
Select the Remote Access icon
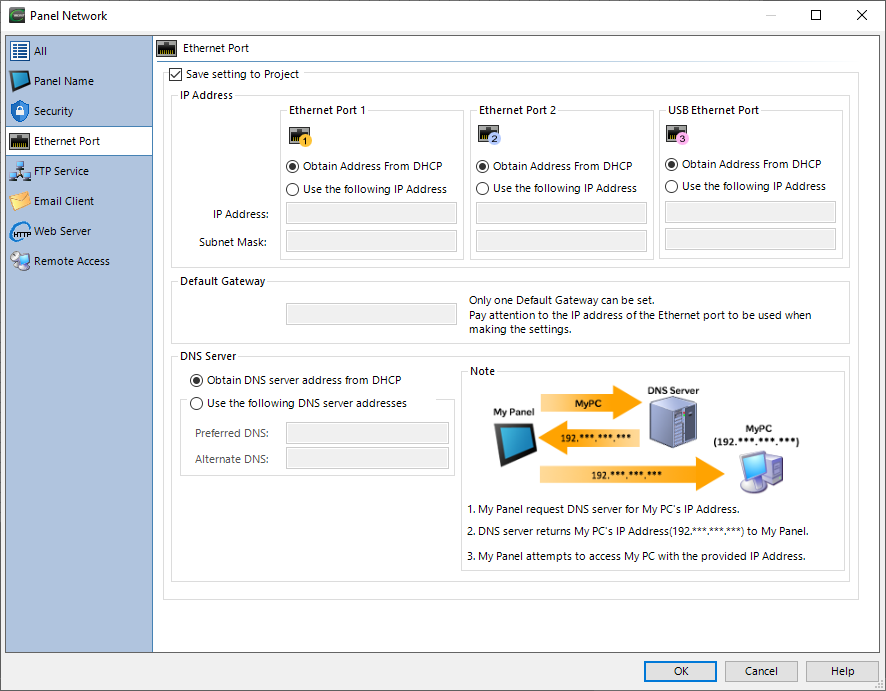point(20,261)
